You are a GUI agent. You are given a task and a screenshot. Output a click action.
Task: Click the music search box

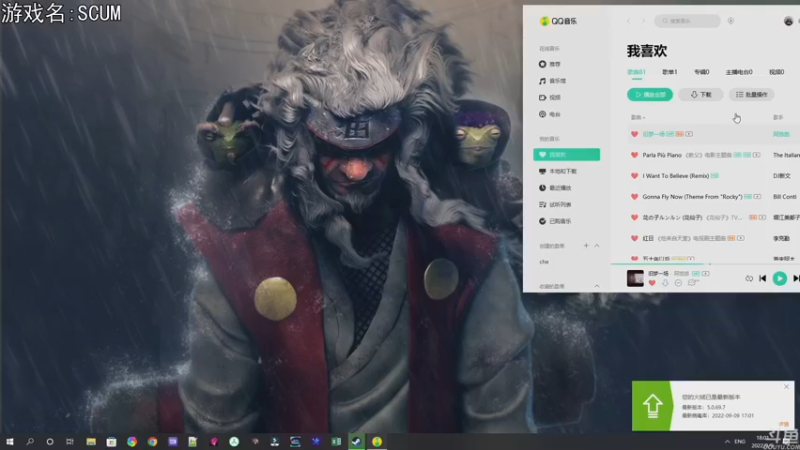[687, 21]
